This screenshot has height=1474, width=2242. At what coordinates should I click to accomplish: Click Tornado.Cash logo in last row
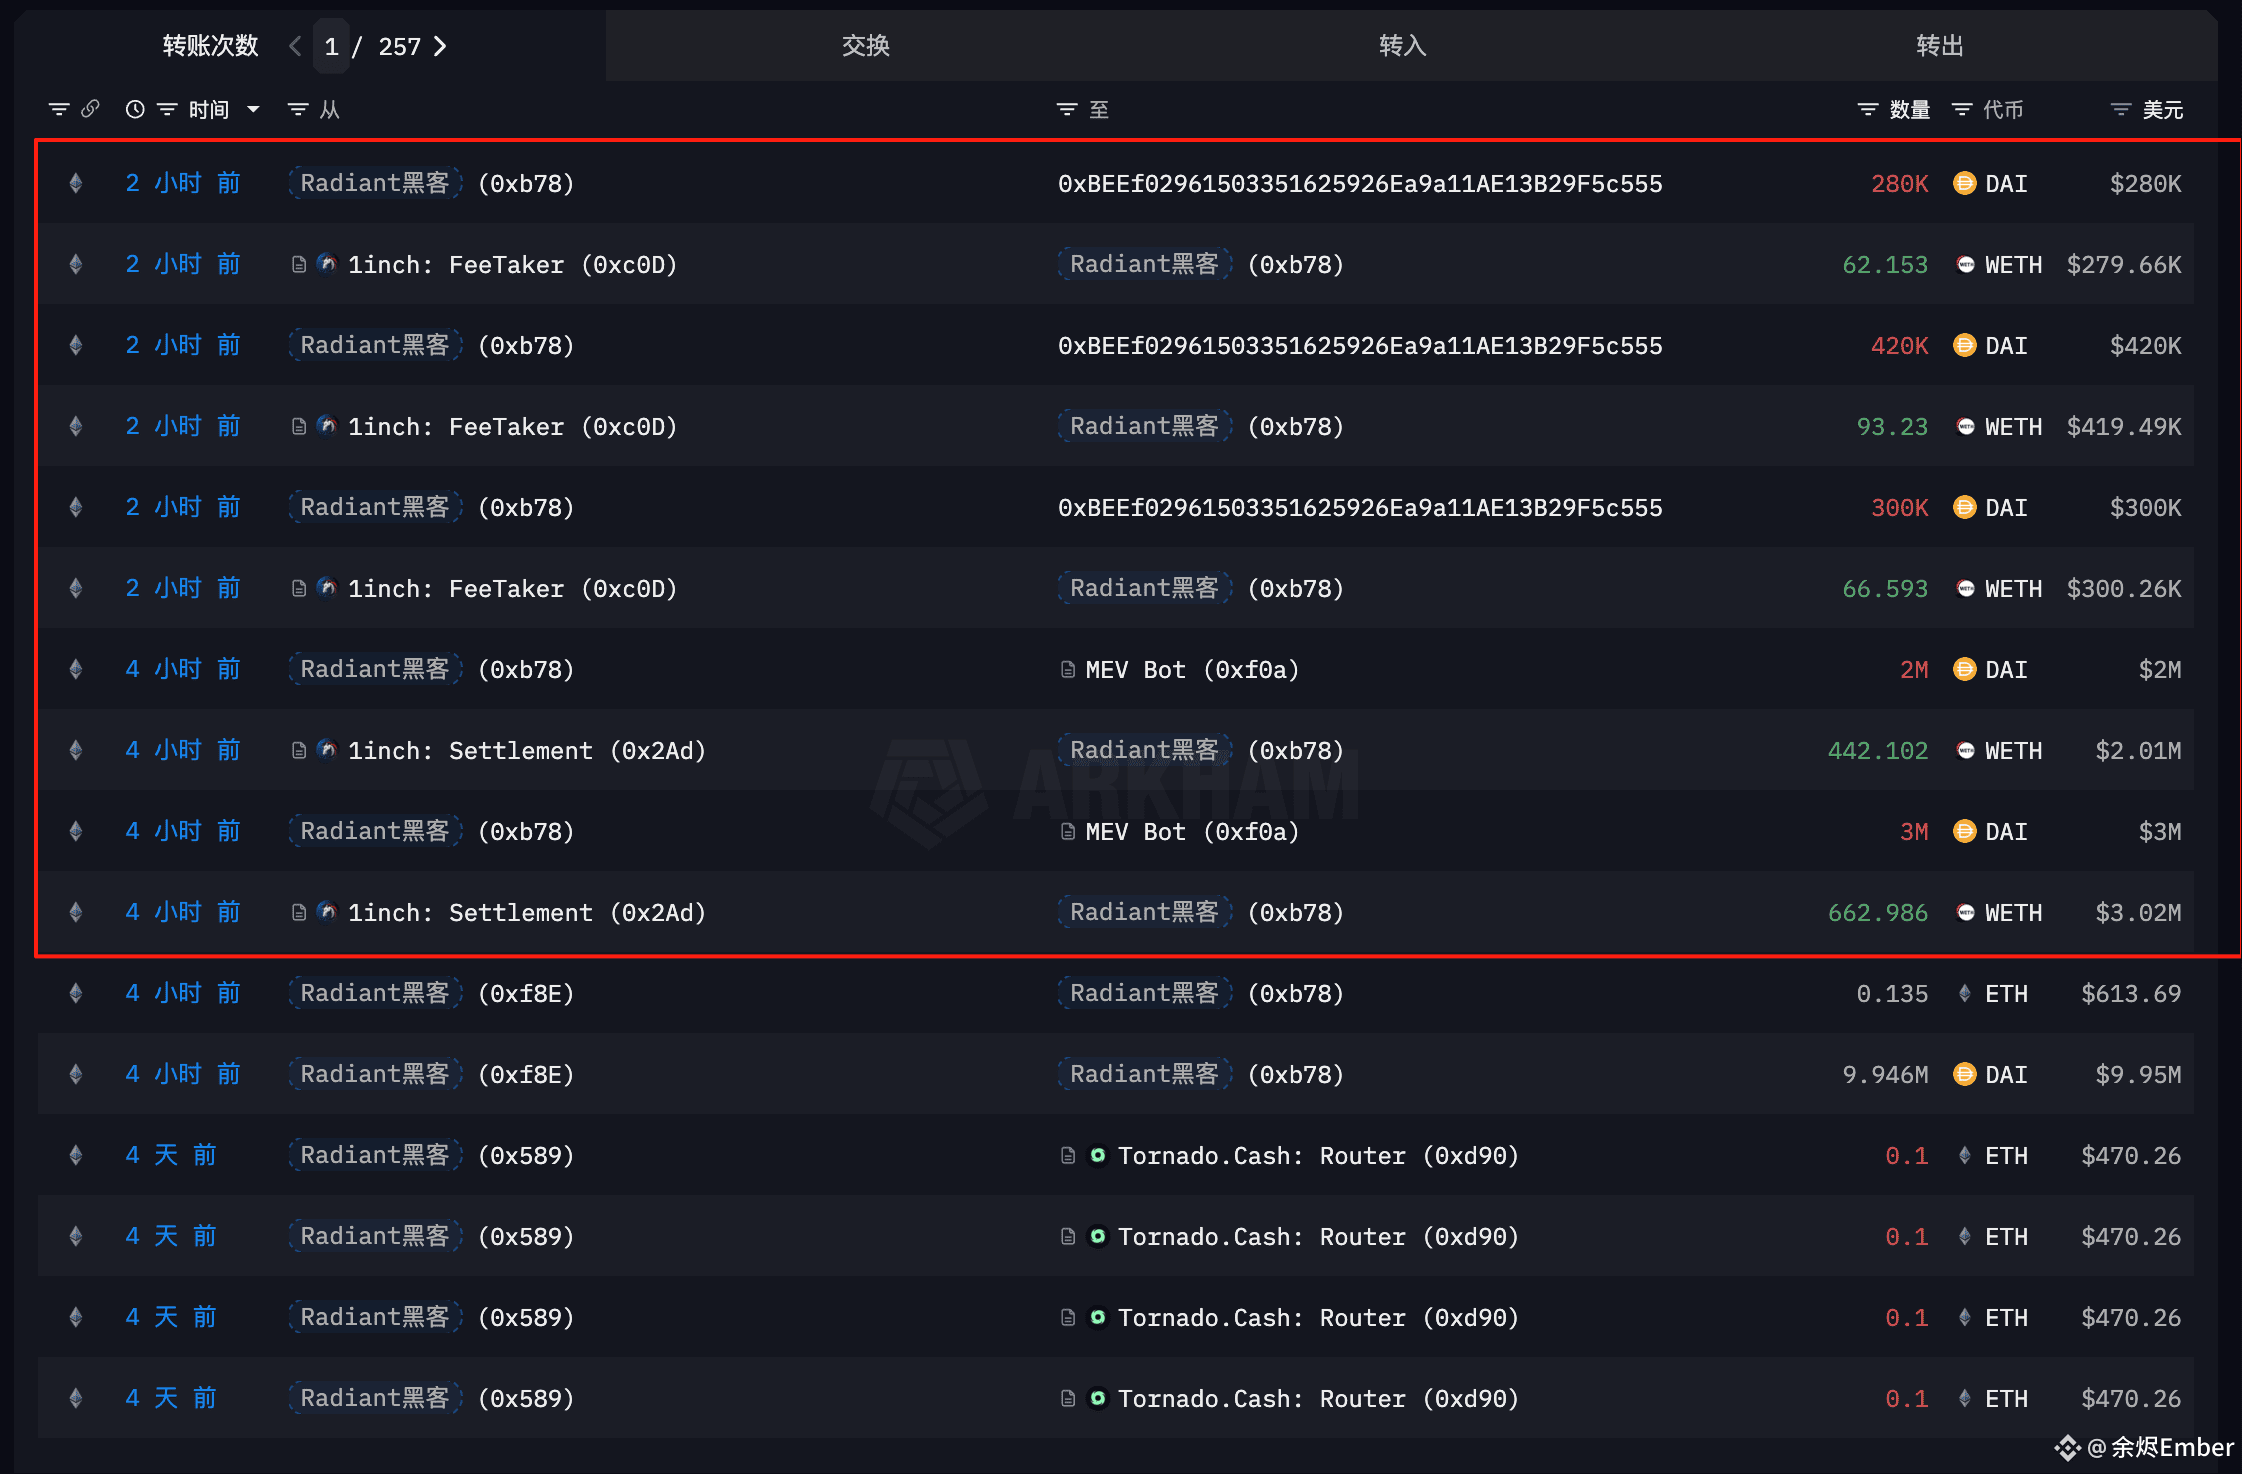click(1097, 1398)
